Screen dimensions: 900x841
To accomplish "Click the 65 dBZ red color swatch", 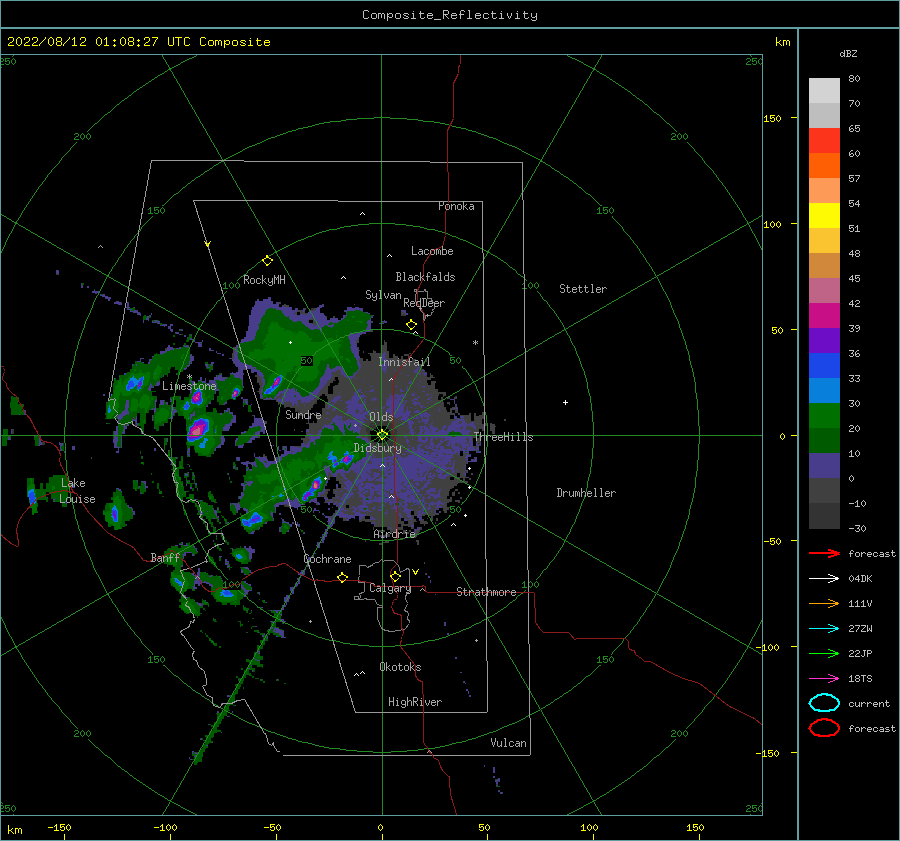I will 824,140.
